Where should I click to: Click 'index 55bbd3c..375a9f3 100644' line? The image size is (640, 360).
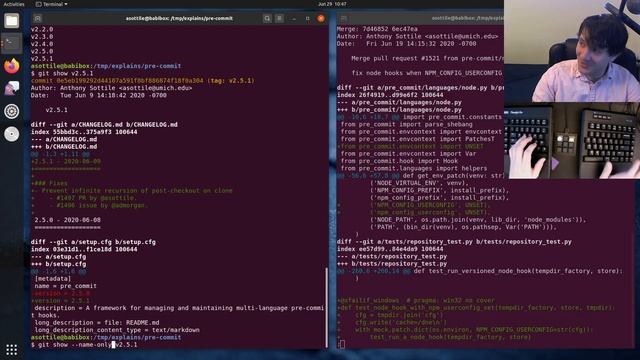pyautogui.click(x=84, y=132)
